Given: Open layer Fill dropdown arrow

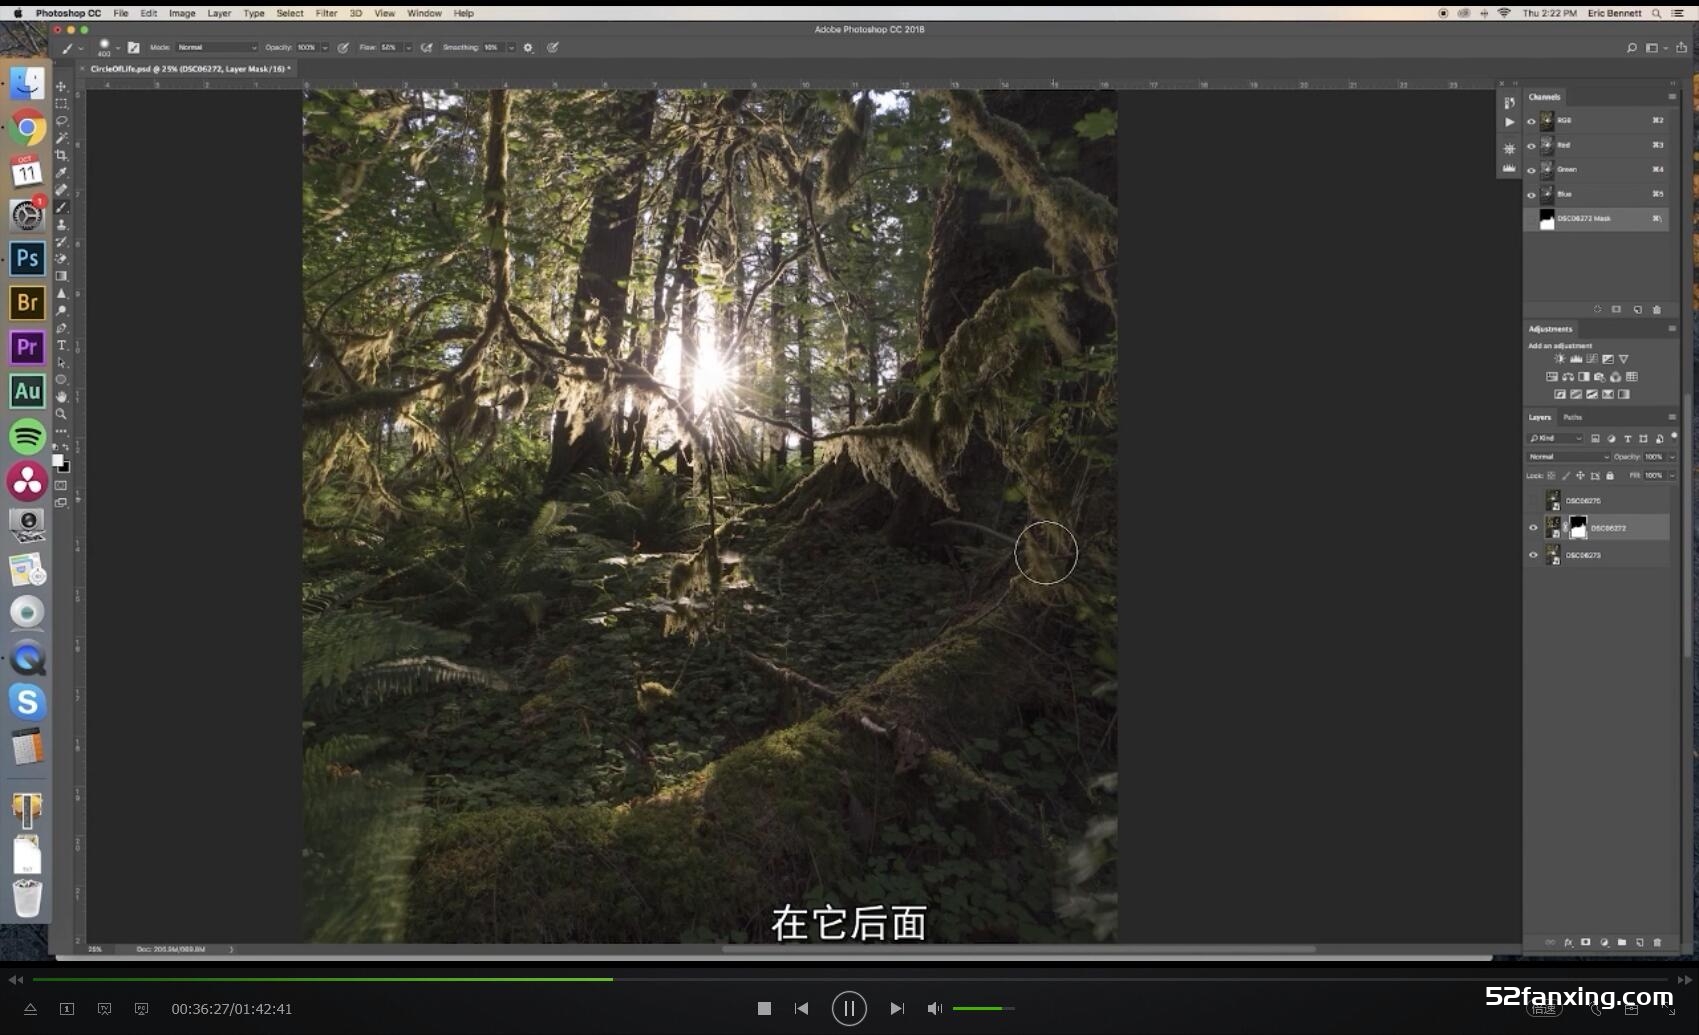Looking at the screenshot, I should pos(1672,476).
